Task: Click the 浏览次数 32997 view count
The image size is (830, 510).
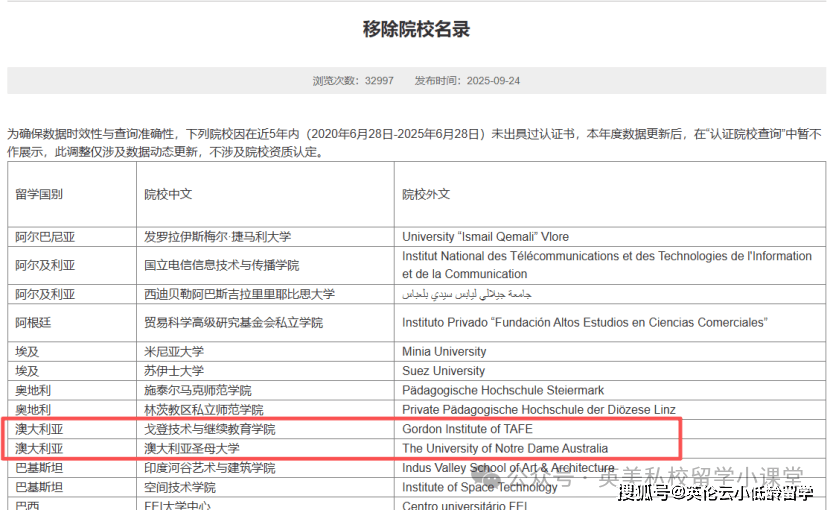Action: coord(353,81)
